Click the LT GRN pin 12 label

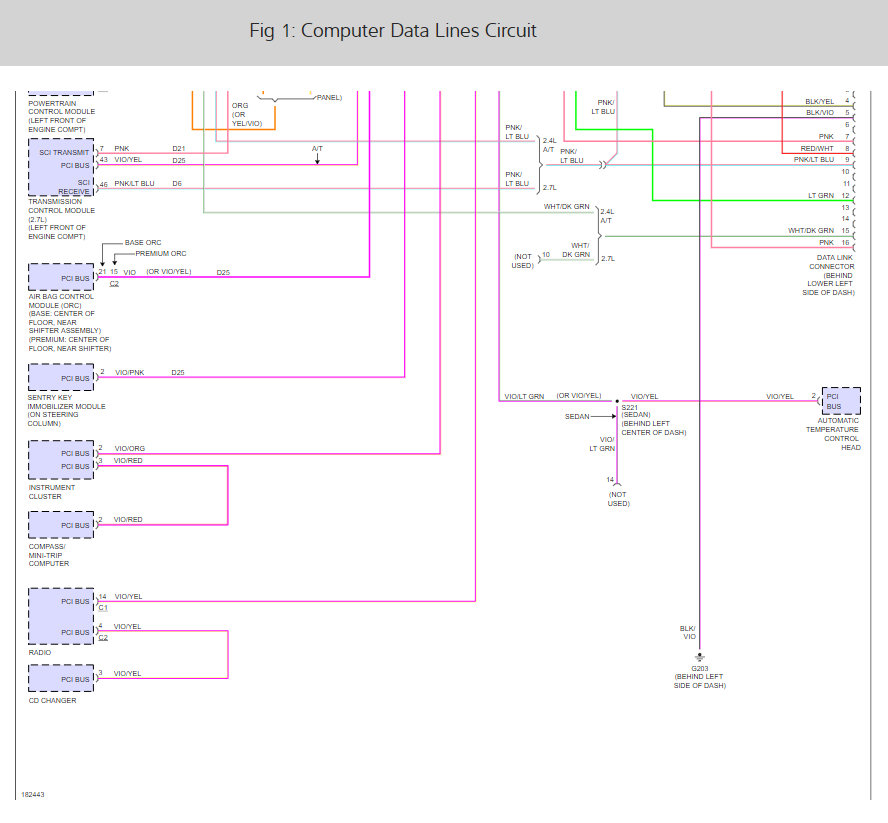coord(829,195)
